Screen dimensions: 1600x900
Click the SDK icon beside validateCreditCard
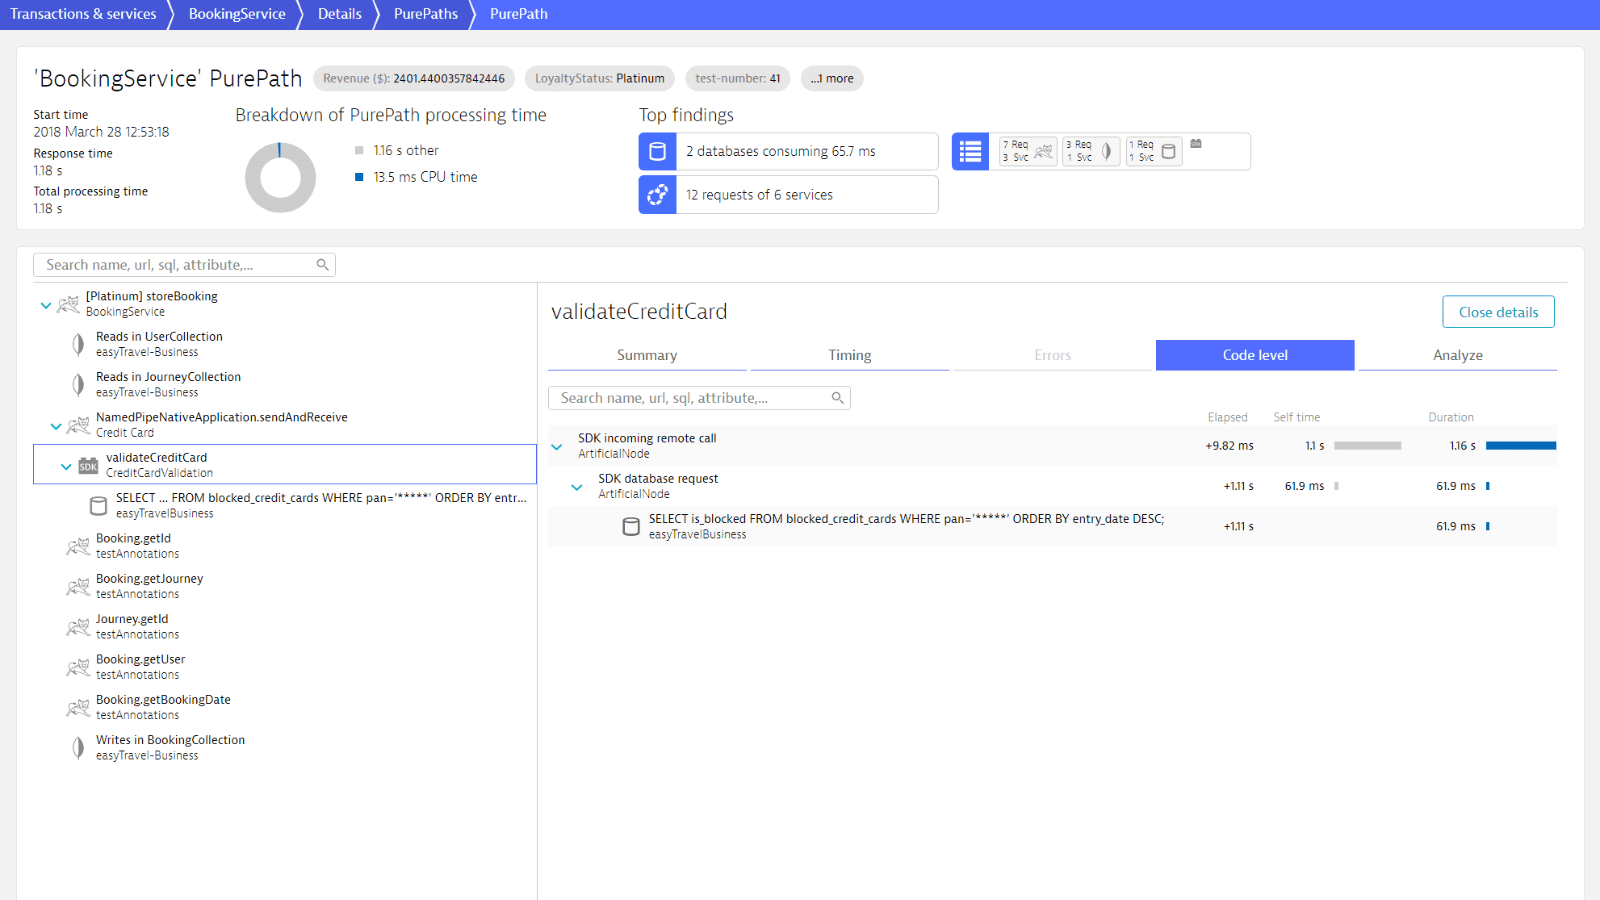88,466
